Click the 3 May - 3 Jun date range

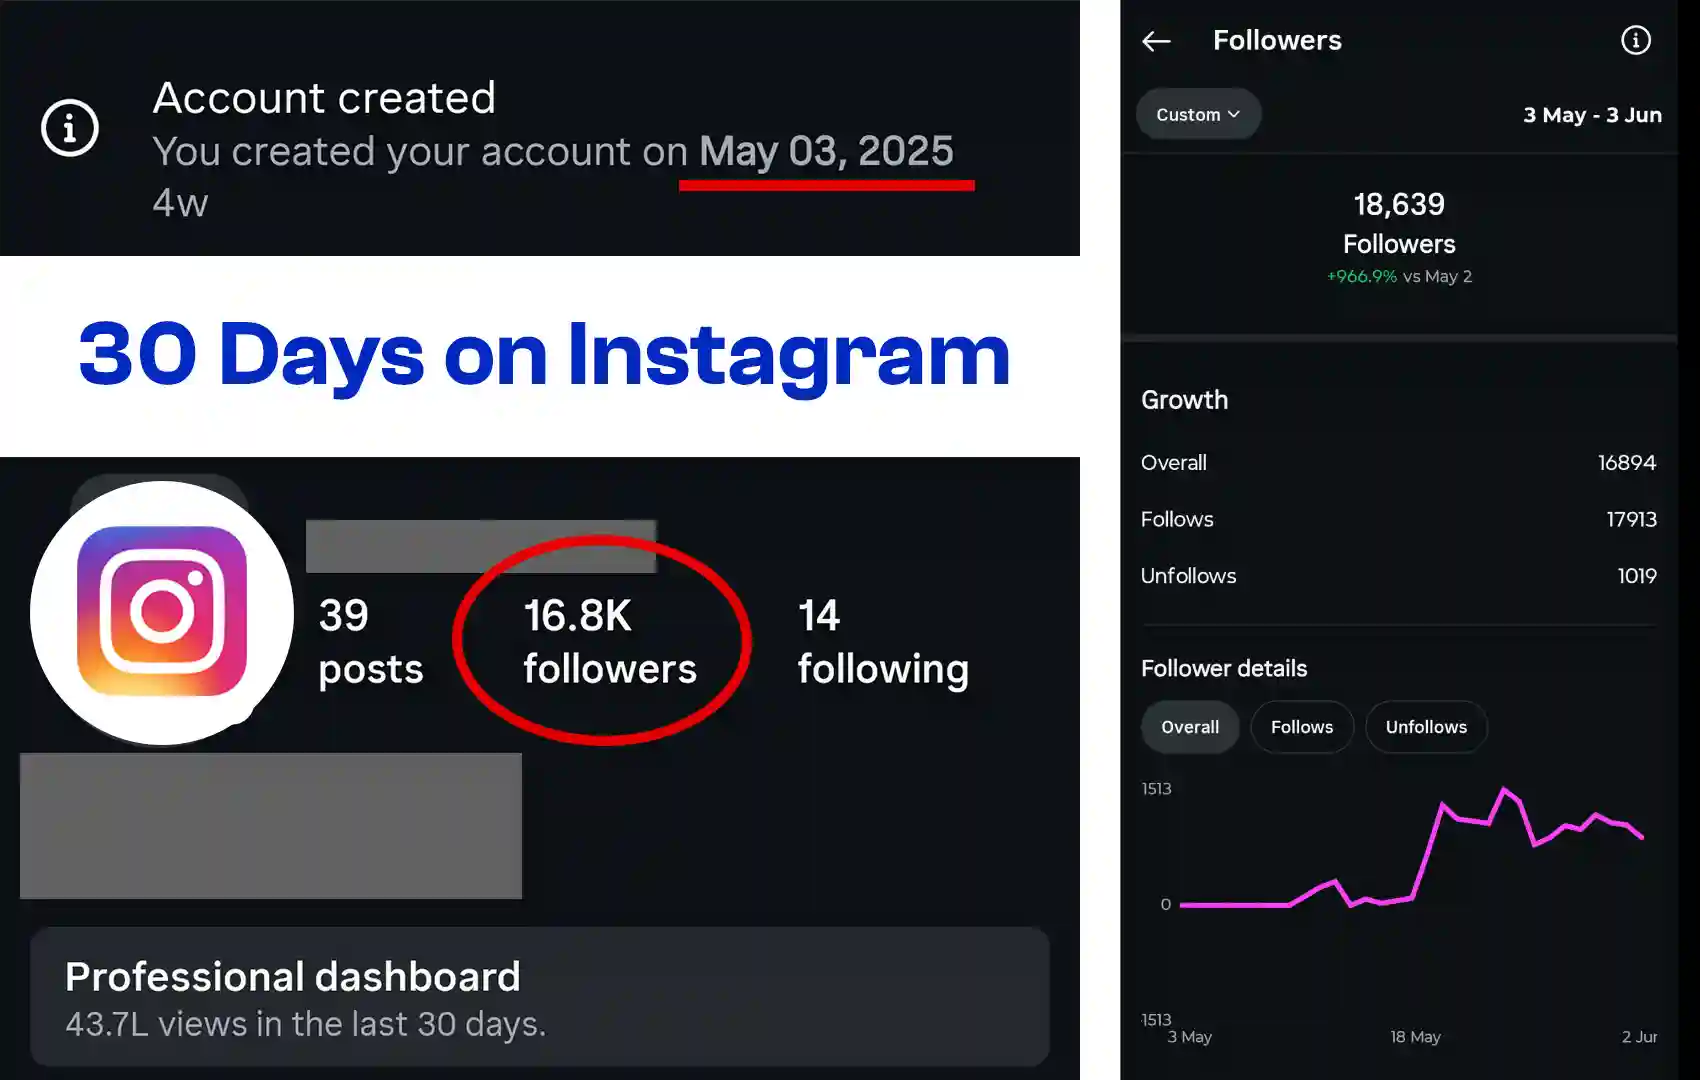coord(1592,115)
